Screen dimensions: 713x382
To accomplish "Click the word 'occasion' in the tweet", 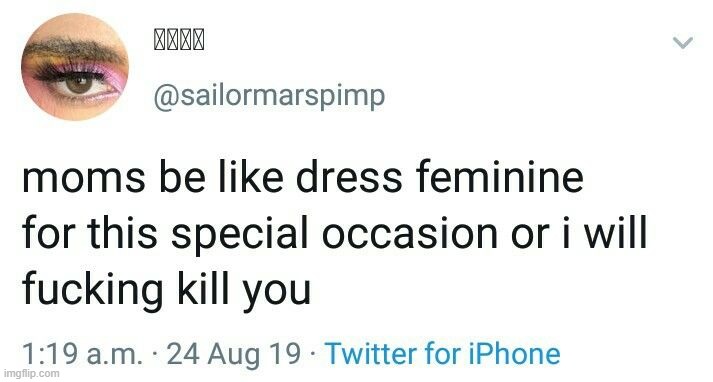I will click(x=410, y=235).
